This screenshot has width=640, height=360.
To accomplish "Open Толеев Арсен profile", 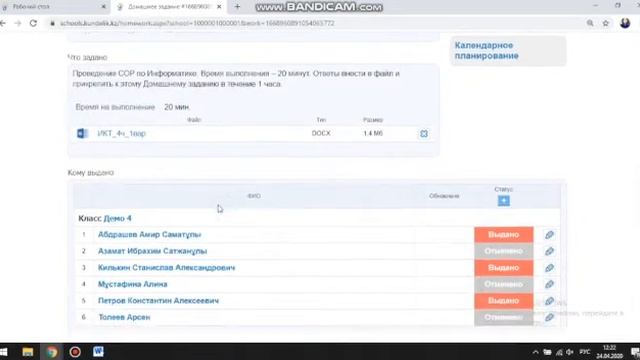I will click(124, 317).
